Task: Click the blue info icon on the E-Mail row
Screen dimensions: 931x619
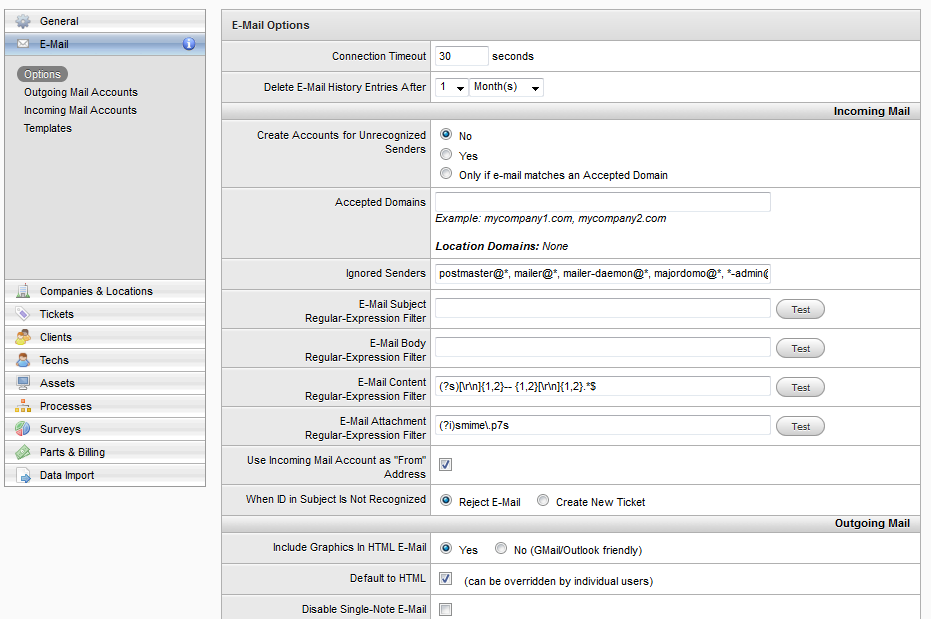Action: pos(189,44)
